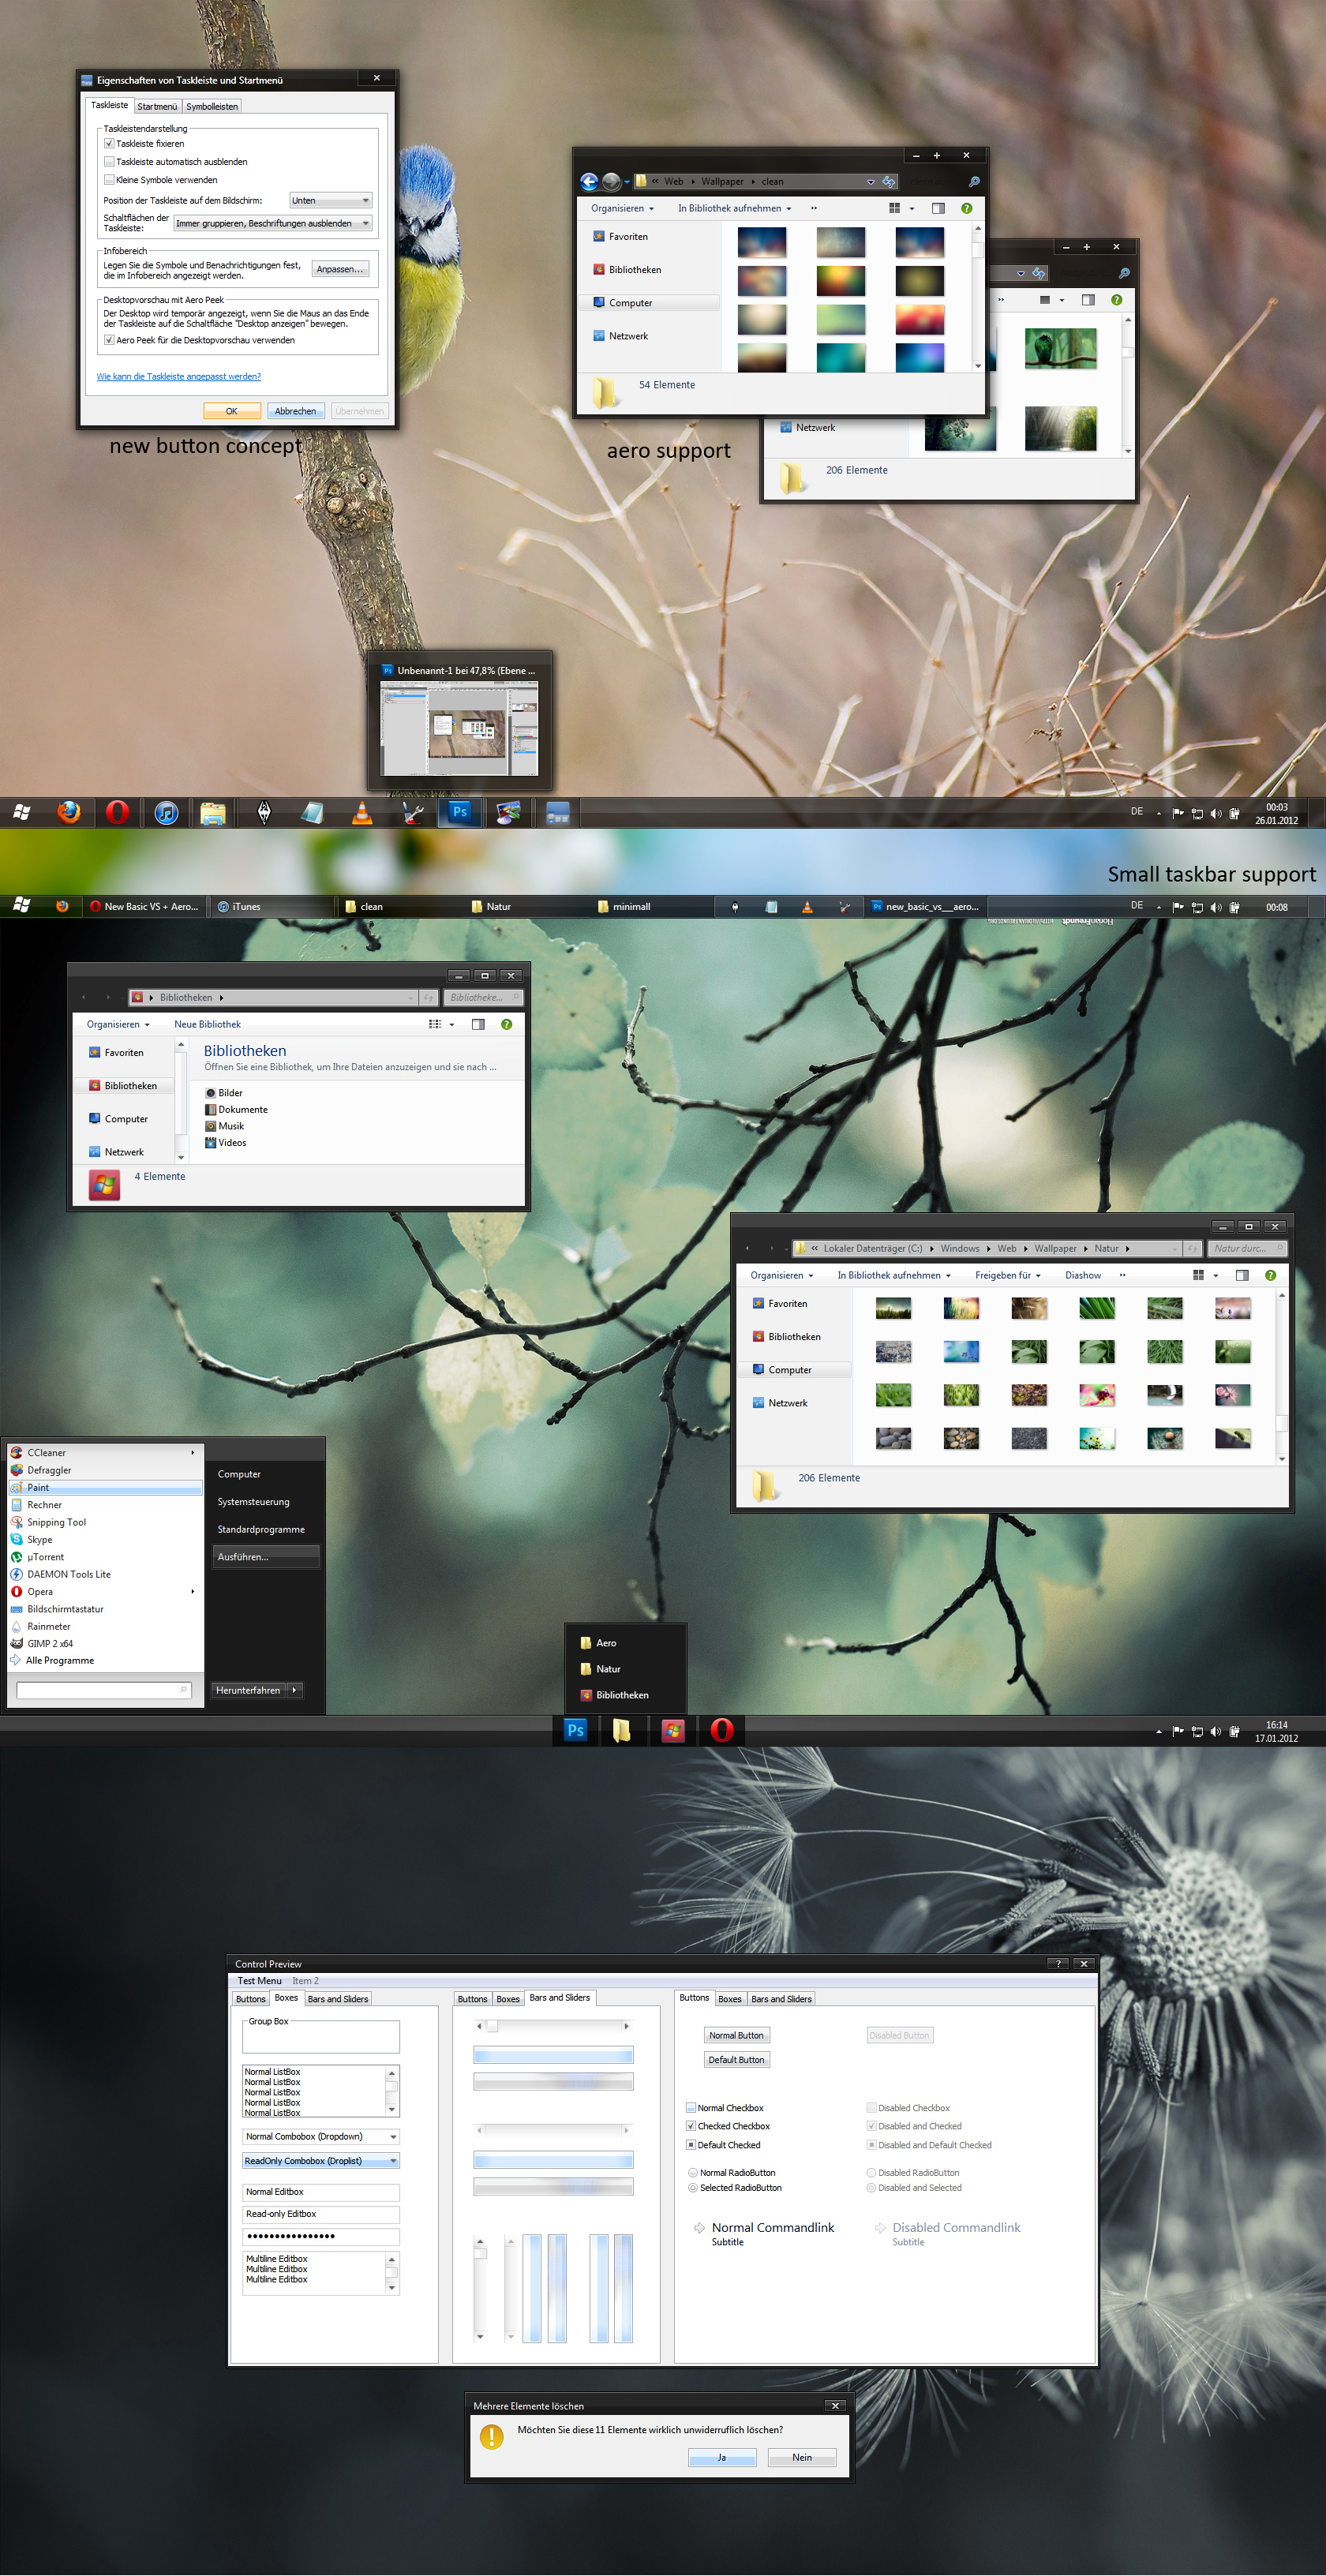Expand the CCleaner submenu arrow

(x=192, y=1452)
